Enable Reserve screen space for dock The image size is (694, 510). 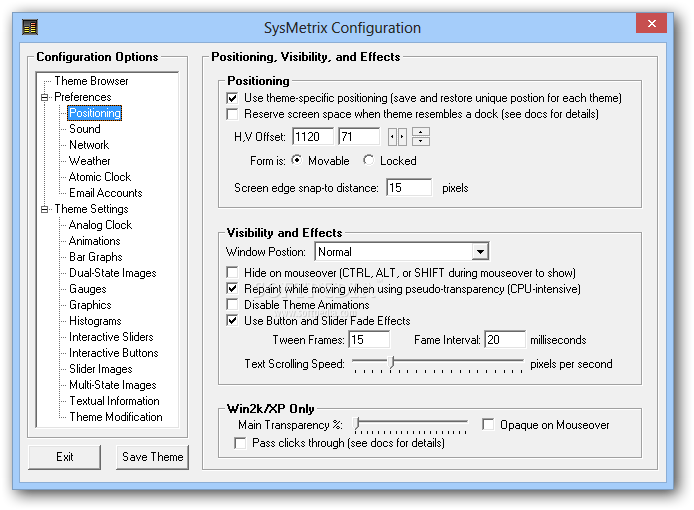232,114
